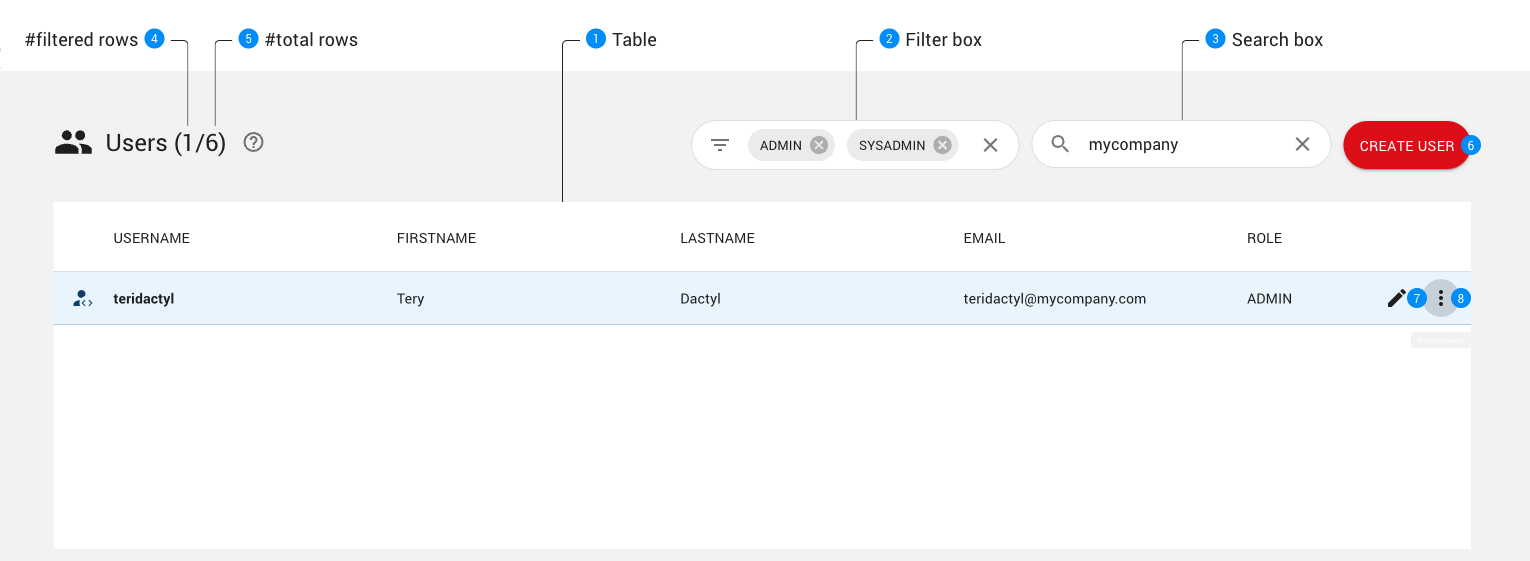
Task: Click the search magnifier icon
Action: pos(1060,144)
